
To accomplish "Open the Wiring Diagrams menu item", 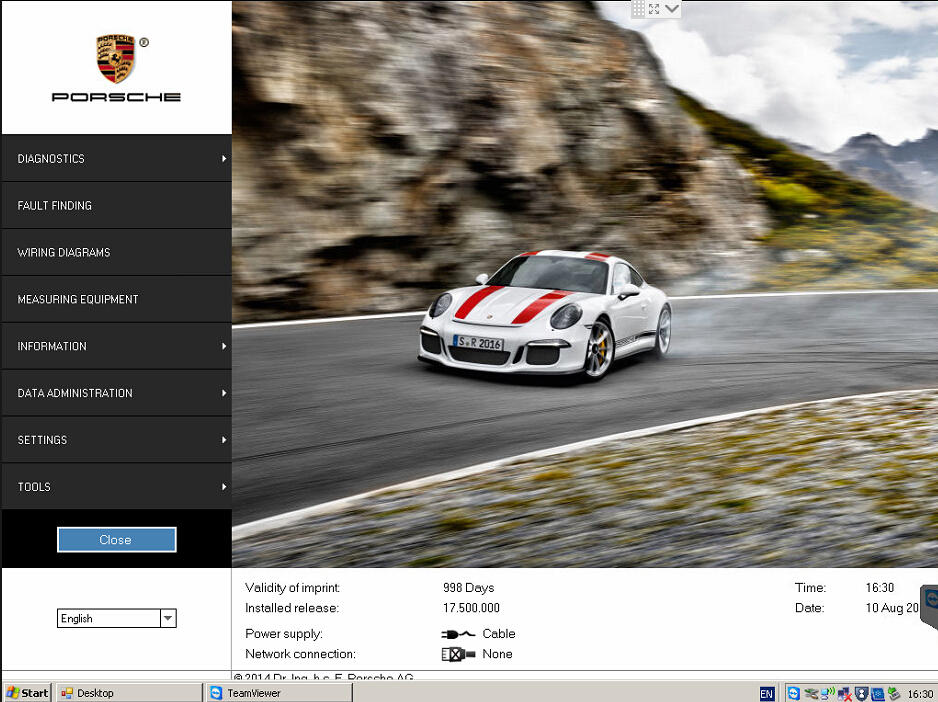I will point(64,253).
